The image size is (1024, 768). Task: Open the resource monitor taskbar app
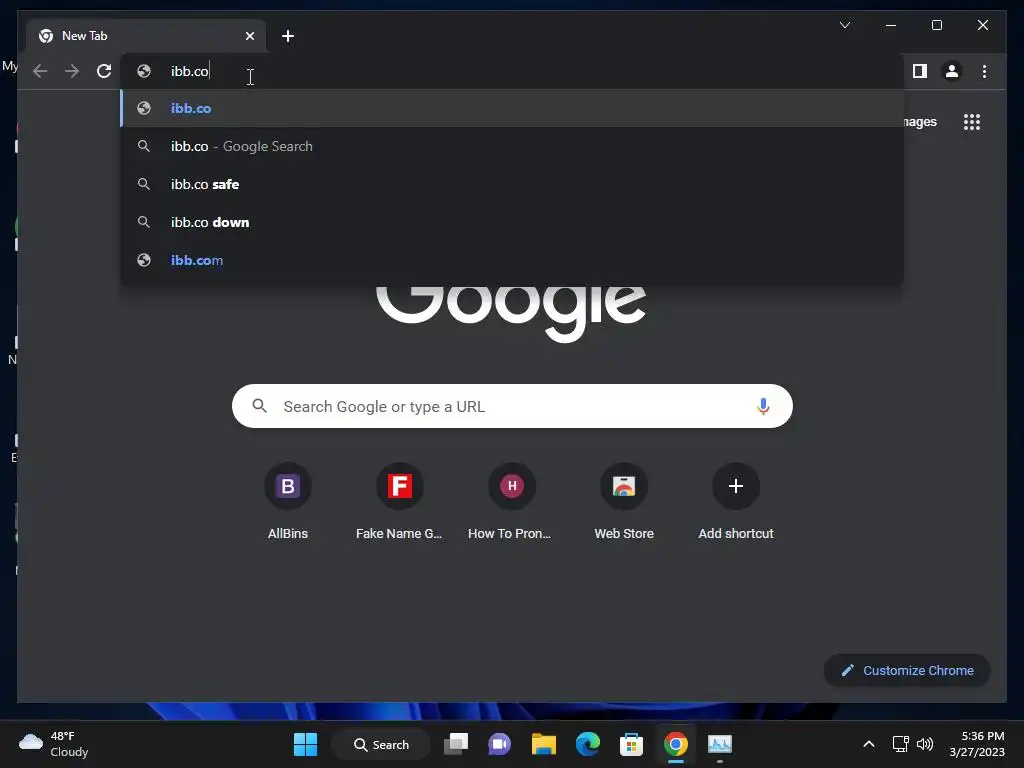(x=720, y=744)
